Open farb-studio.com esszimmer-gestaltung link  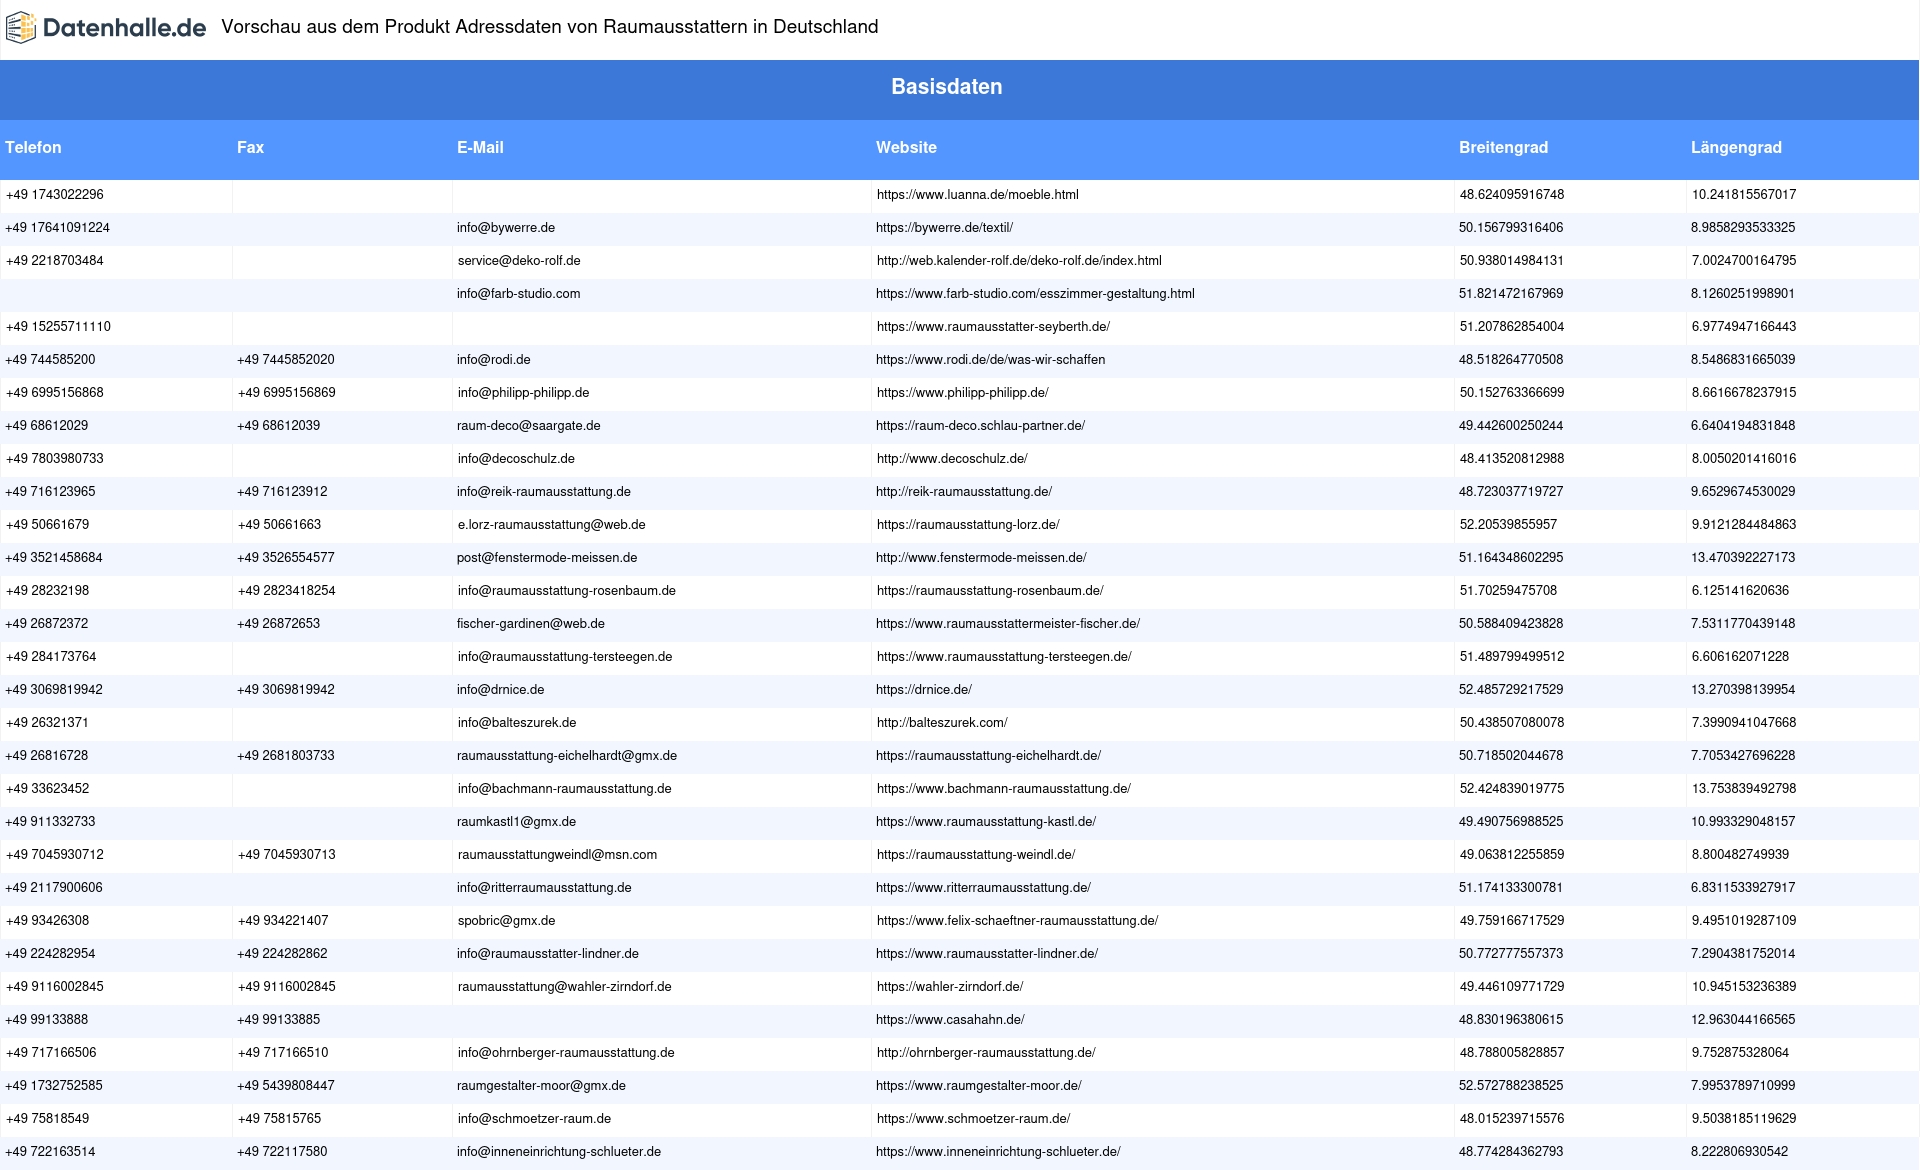tap(1035, 294)
